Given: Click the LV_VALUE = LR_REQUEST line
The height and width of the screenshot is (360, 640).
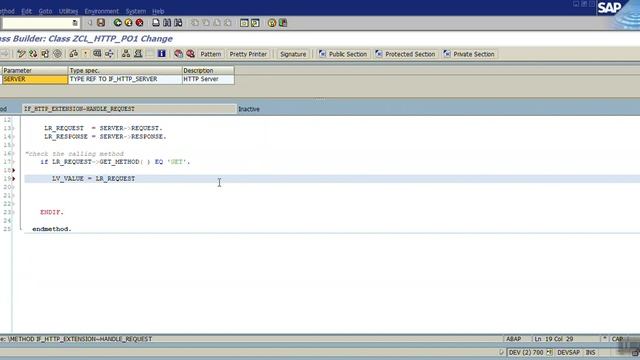Looking at the screenshot, I should [x=93, y=179].
